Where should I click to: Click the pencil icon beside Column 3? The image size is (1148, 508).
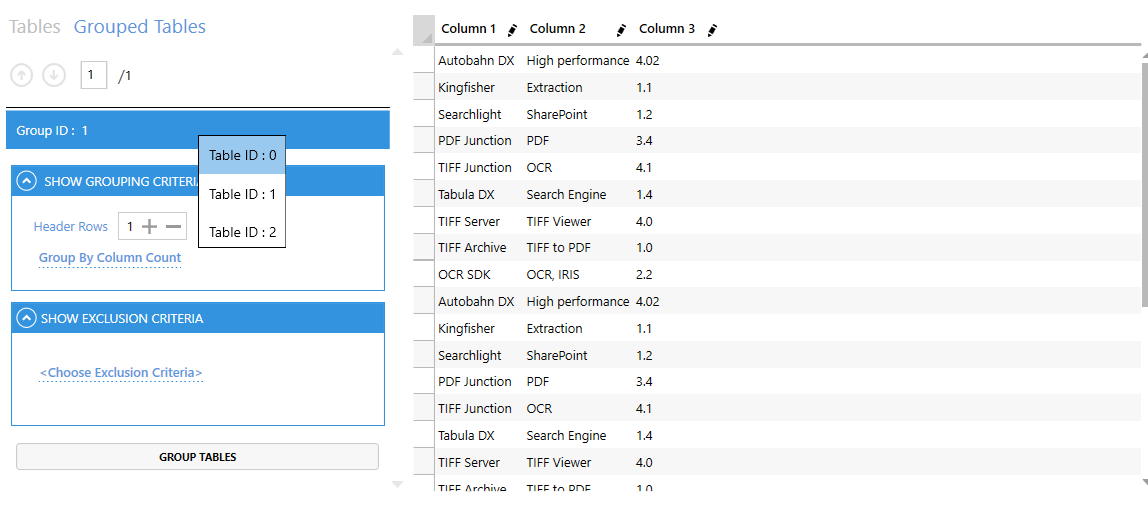coord(712,30)
